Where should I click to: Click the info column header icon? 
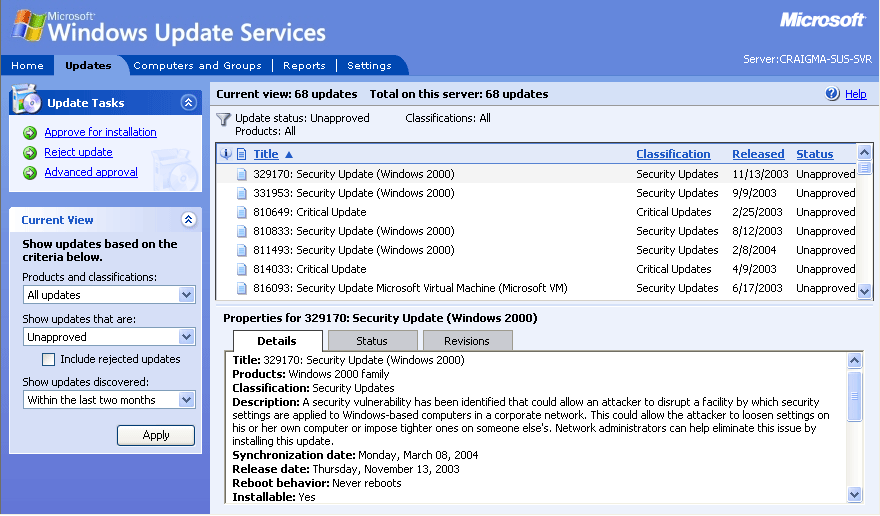coord(226,154)
